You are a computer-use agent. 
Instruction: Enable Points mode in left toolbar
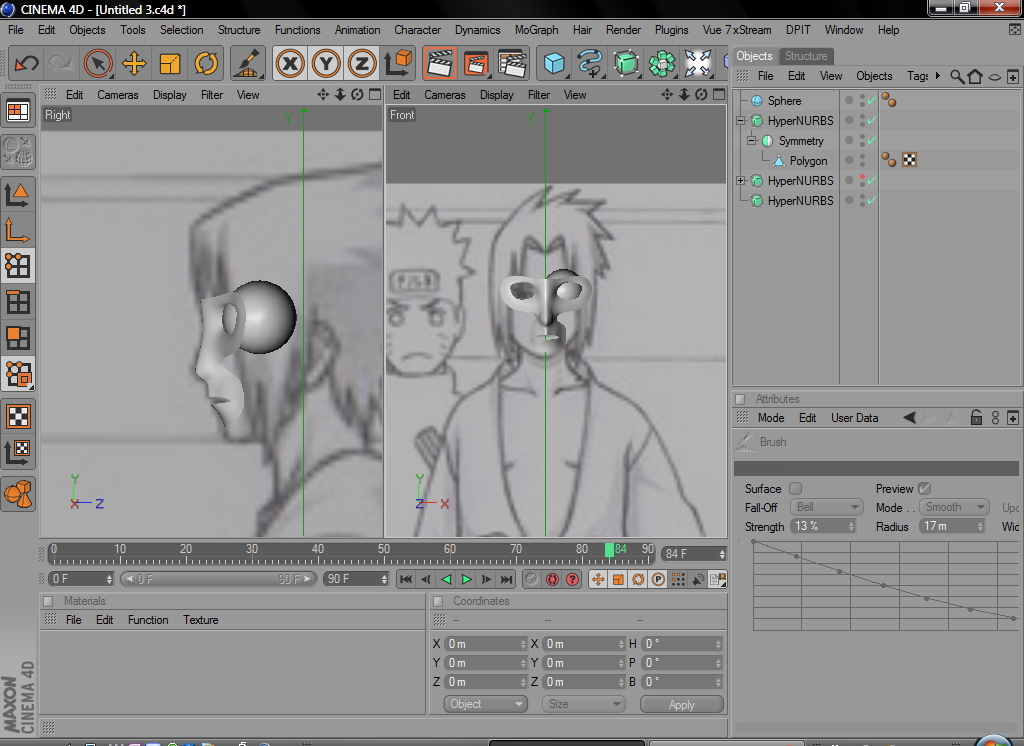pos(18,265)
